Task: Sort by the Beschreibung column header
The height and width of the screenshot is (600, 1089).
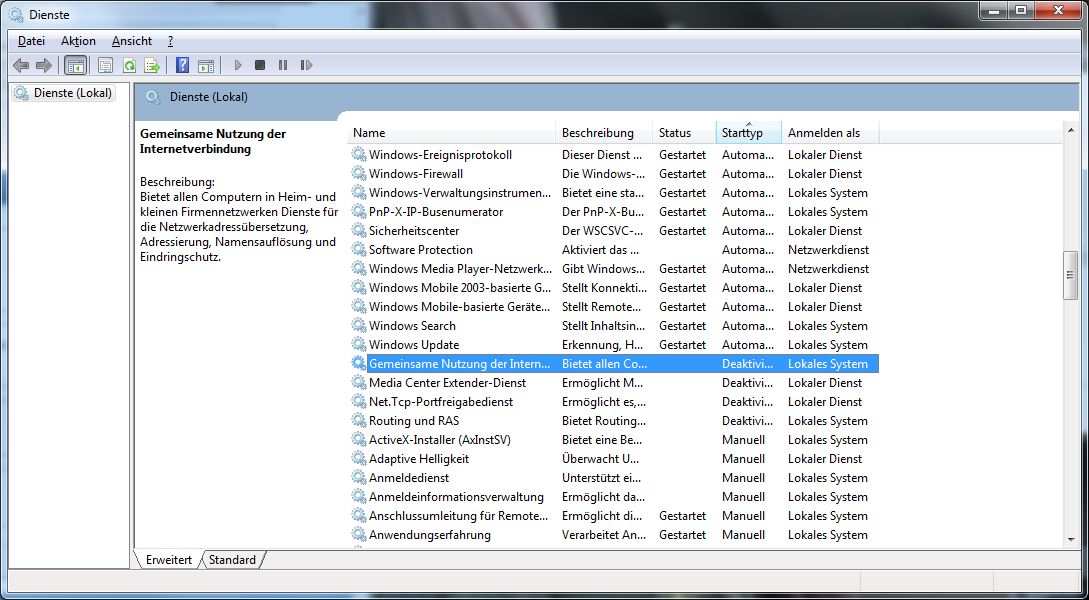Action: pyautogui.click(x=604, y=133)
